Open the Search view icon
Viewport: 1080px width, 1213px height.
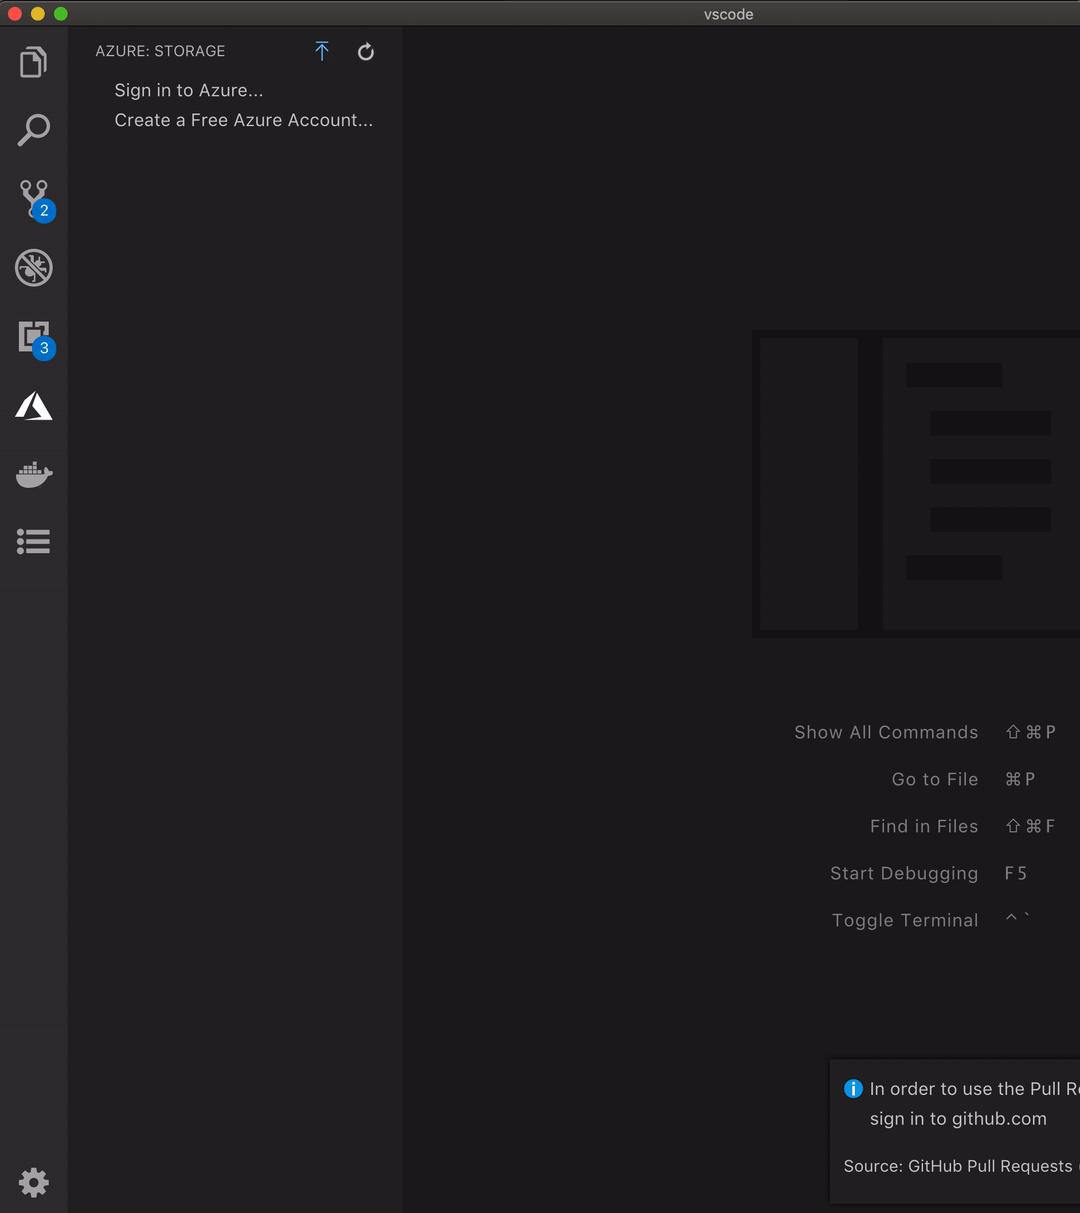tap(33, 130)
